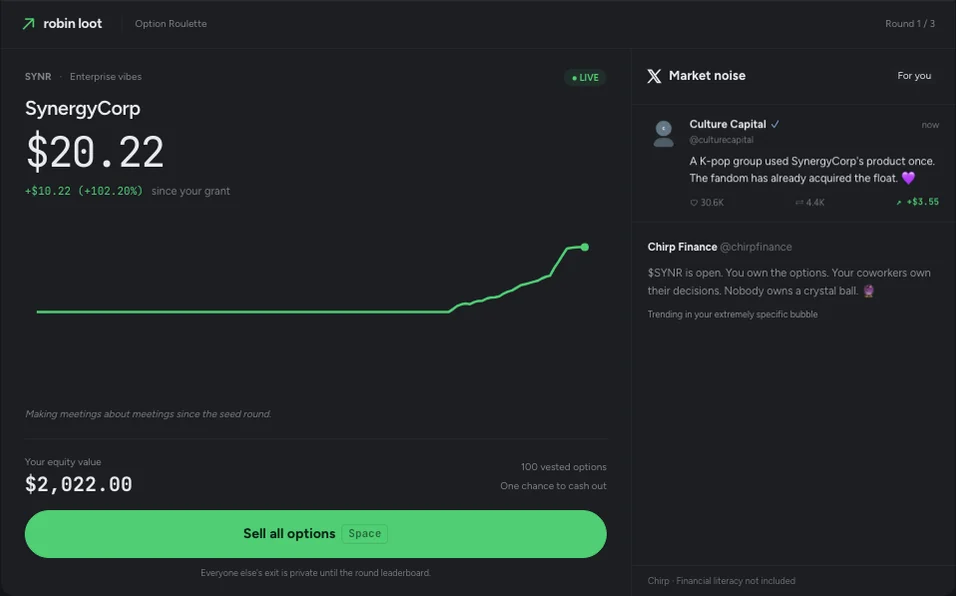Open the @culturecapital handle link
This screenshot has width=956, height=596.
[x=721, y=140]
